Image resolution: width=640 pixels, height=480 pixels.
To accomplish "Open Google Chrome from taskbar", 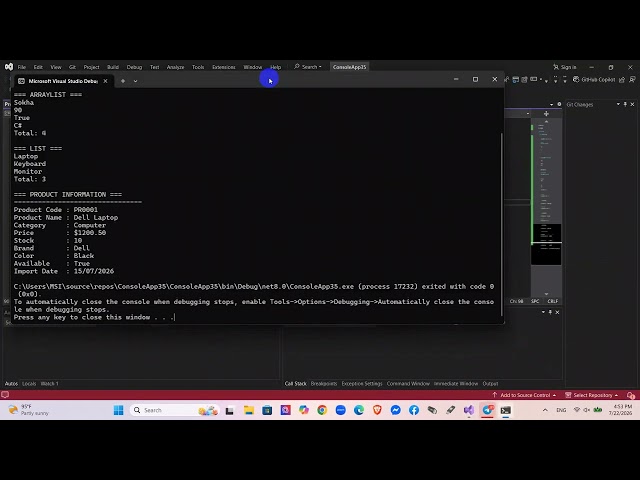I will click(x=322, y=410).
